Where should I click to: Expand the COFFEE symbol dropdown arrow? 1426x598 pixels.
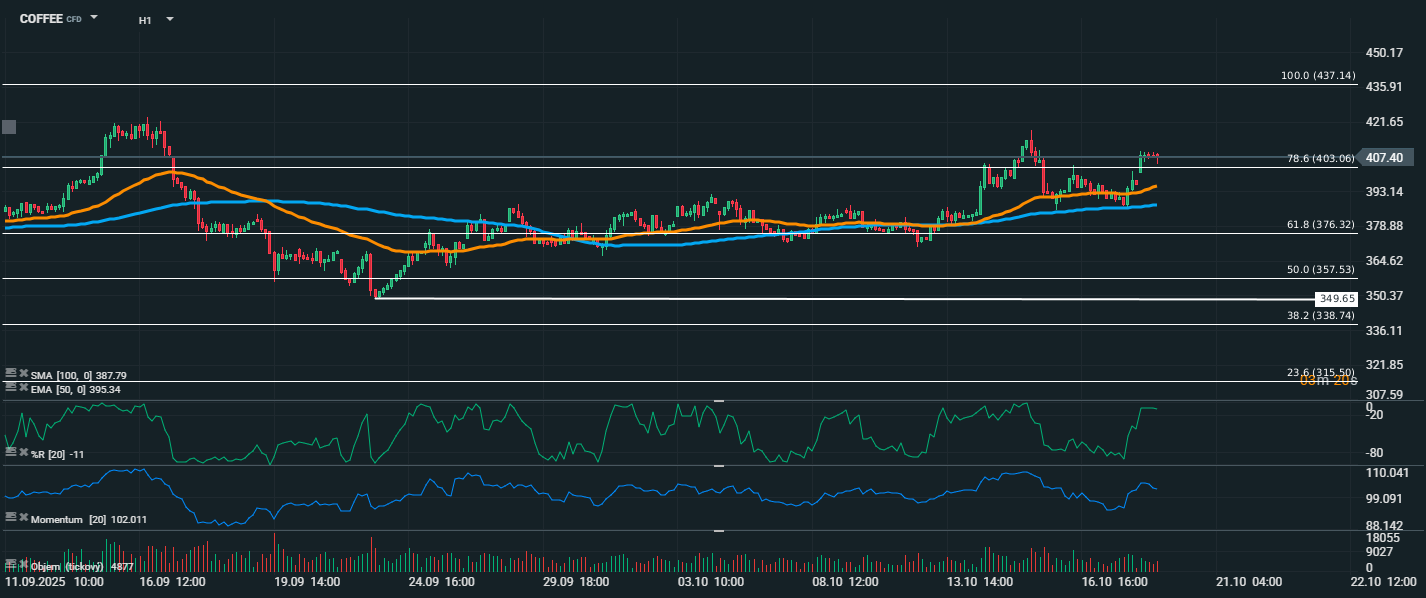tap(94, 18)
